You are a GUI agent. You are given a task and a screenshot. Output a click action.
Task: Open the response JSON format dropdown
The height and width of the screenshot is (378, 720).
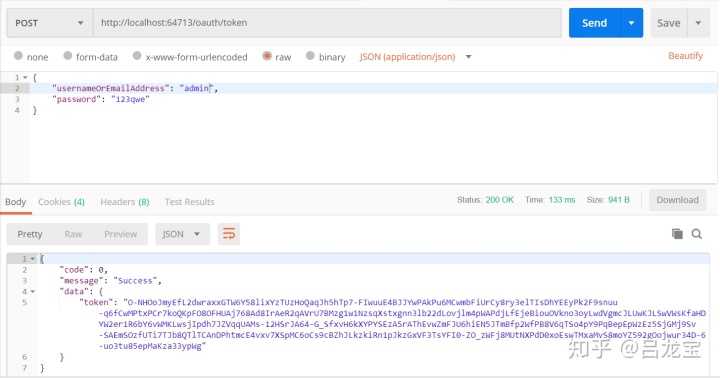182,234
